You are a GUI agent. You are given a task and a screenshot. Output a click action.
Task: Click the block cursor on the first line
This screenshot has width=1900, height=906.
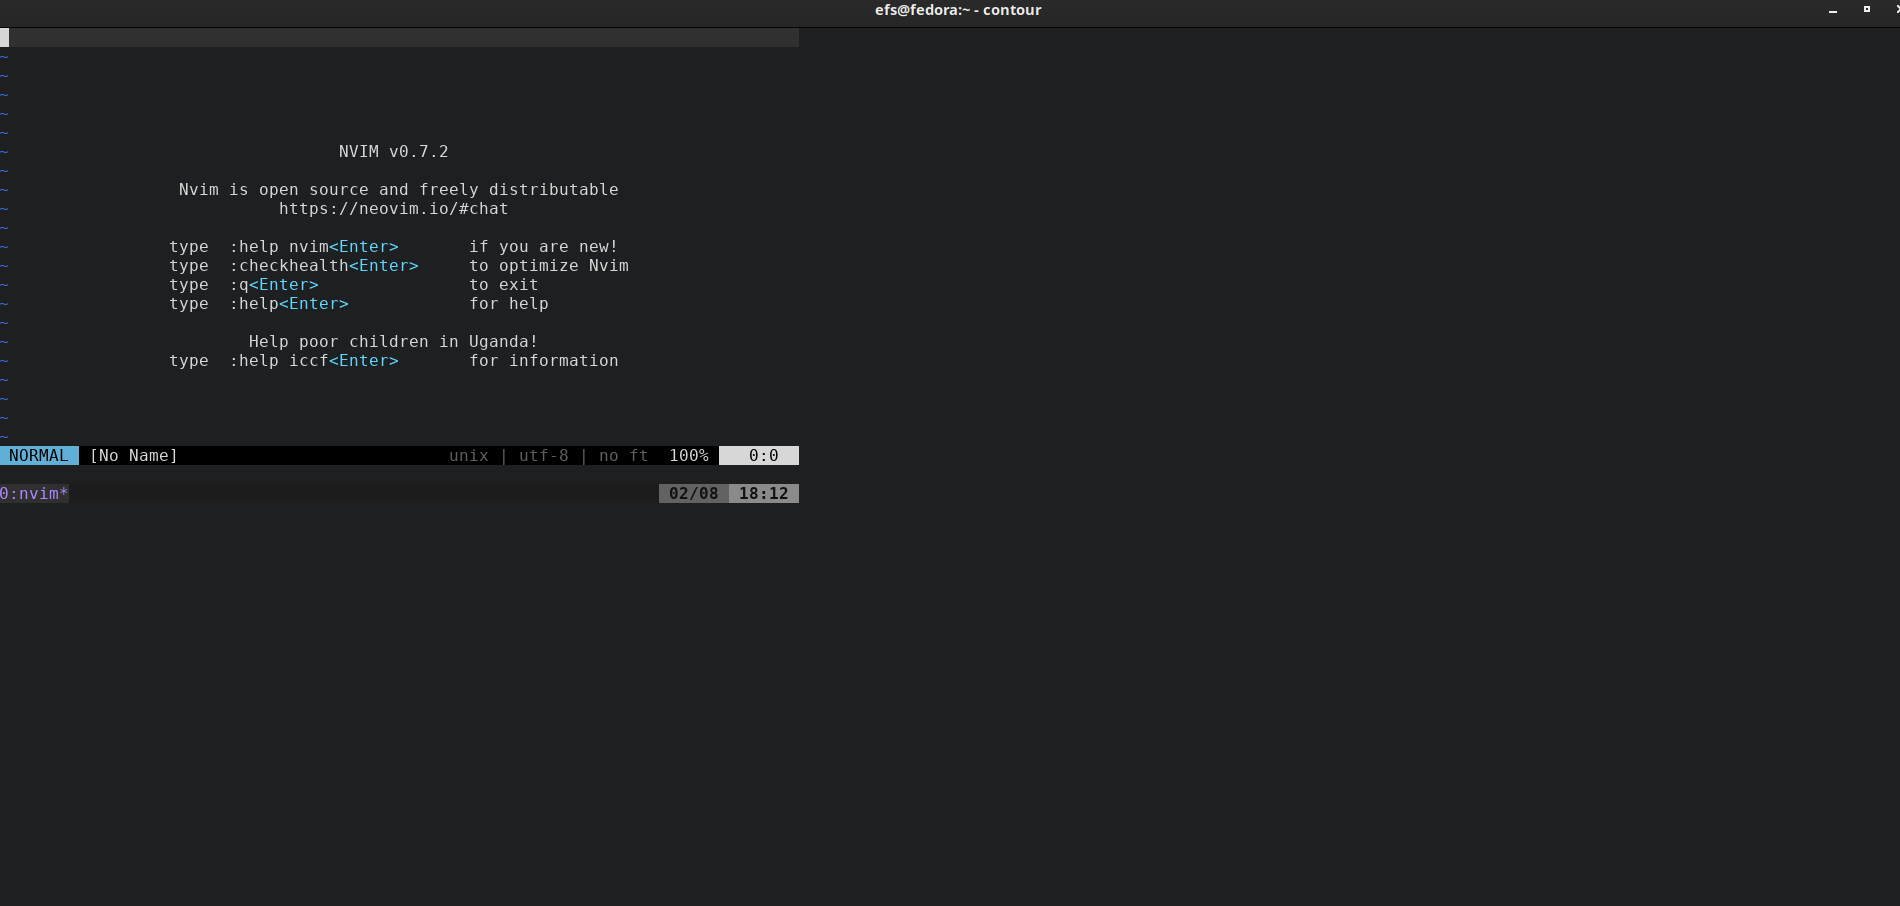point(4,37)
